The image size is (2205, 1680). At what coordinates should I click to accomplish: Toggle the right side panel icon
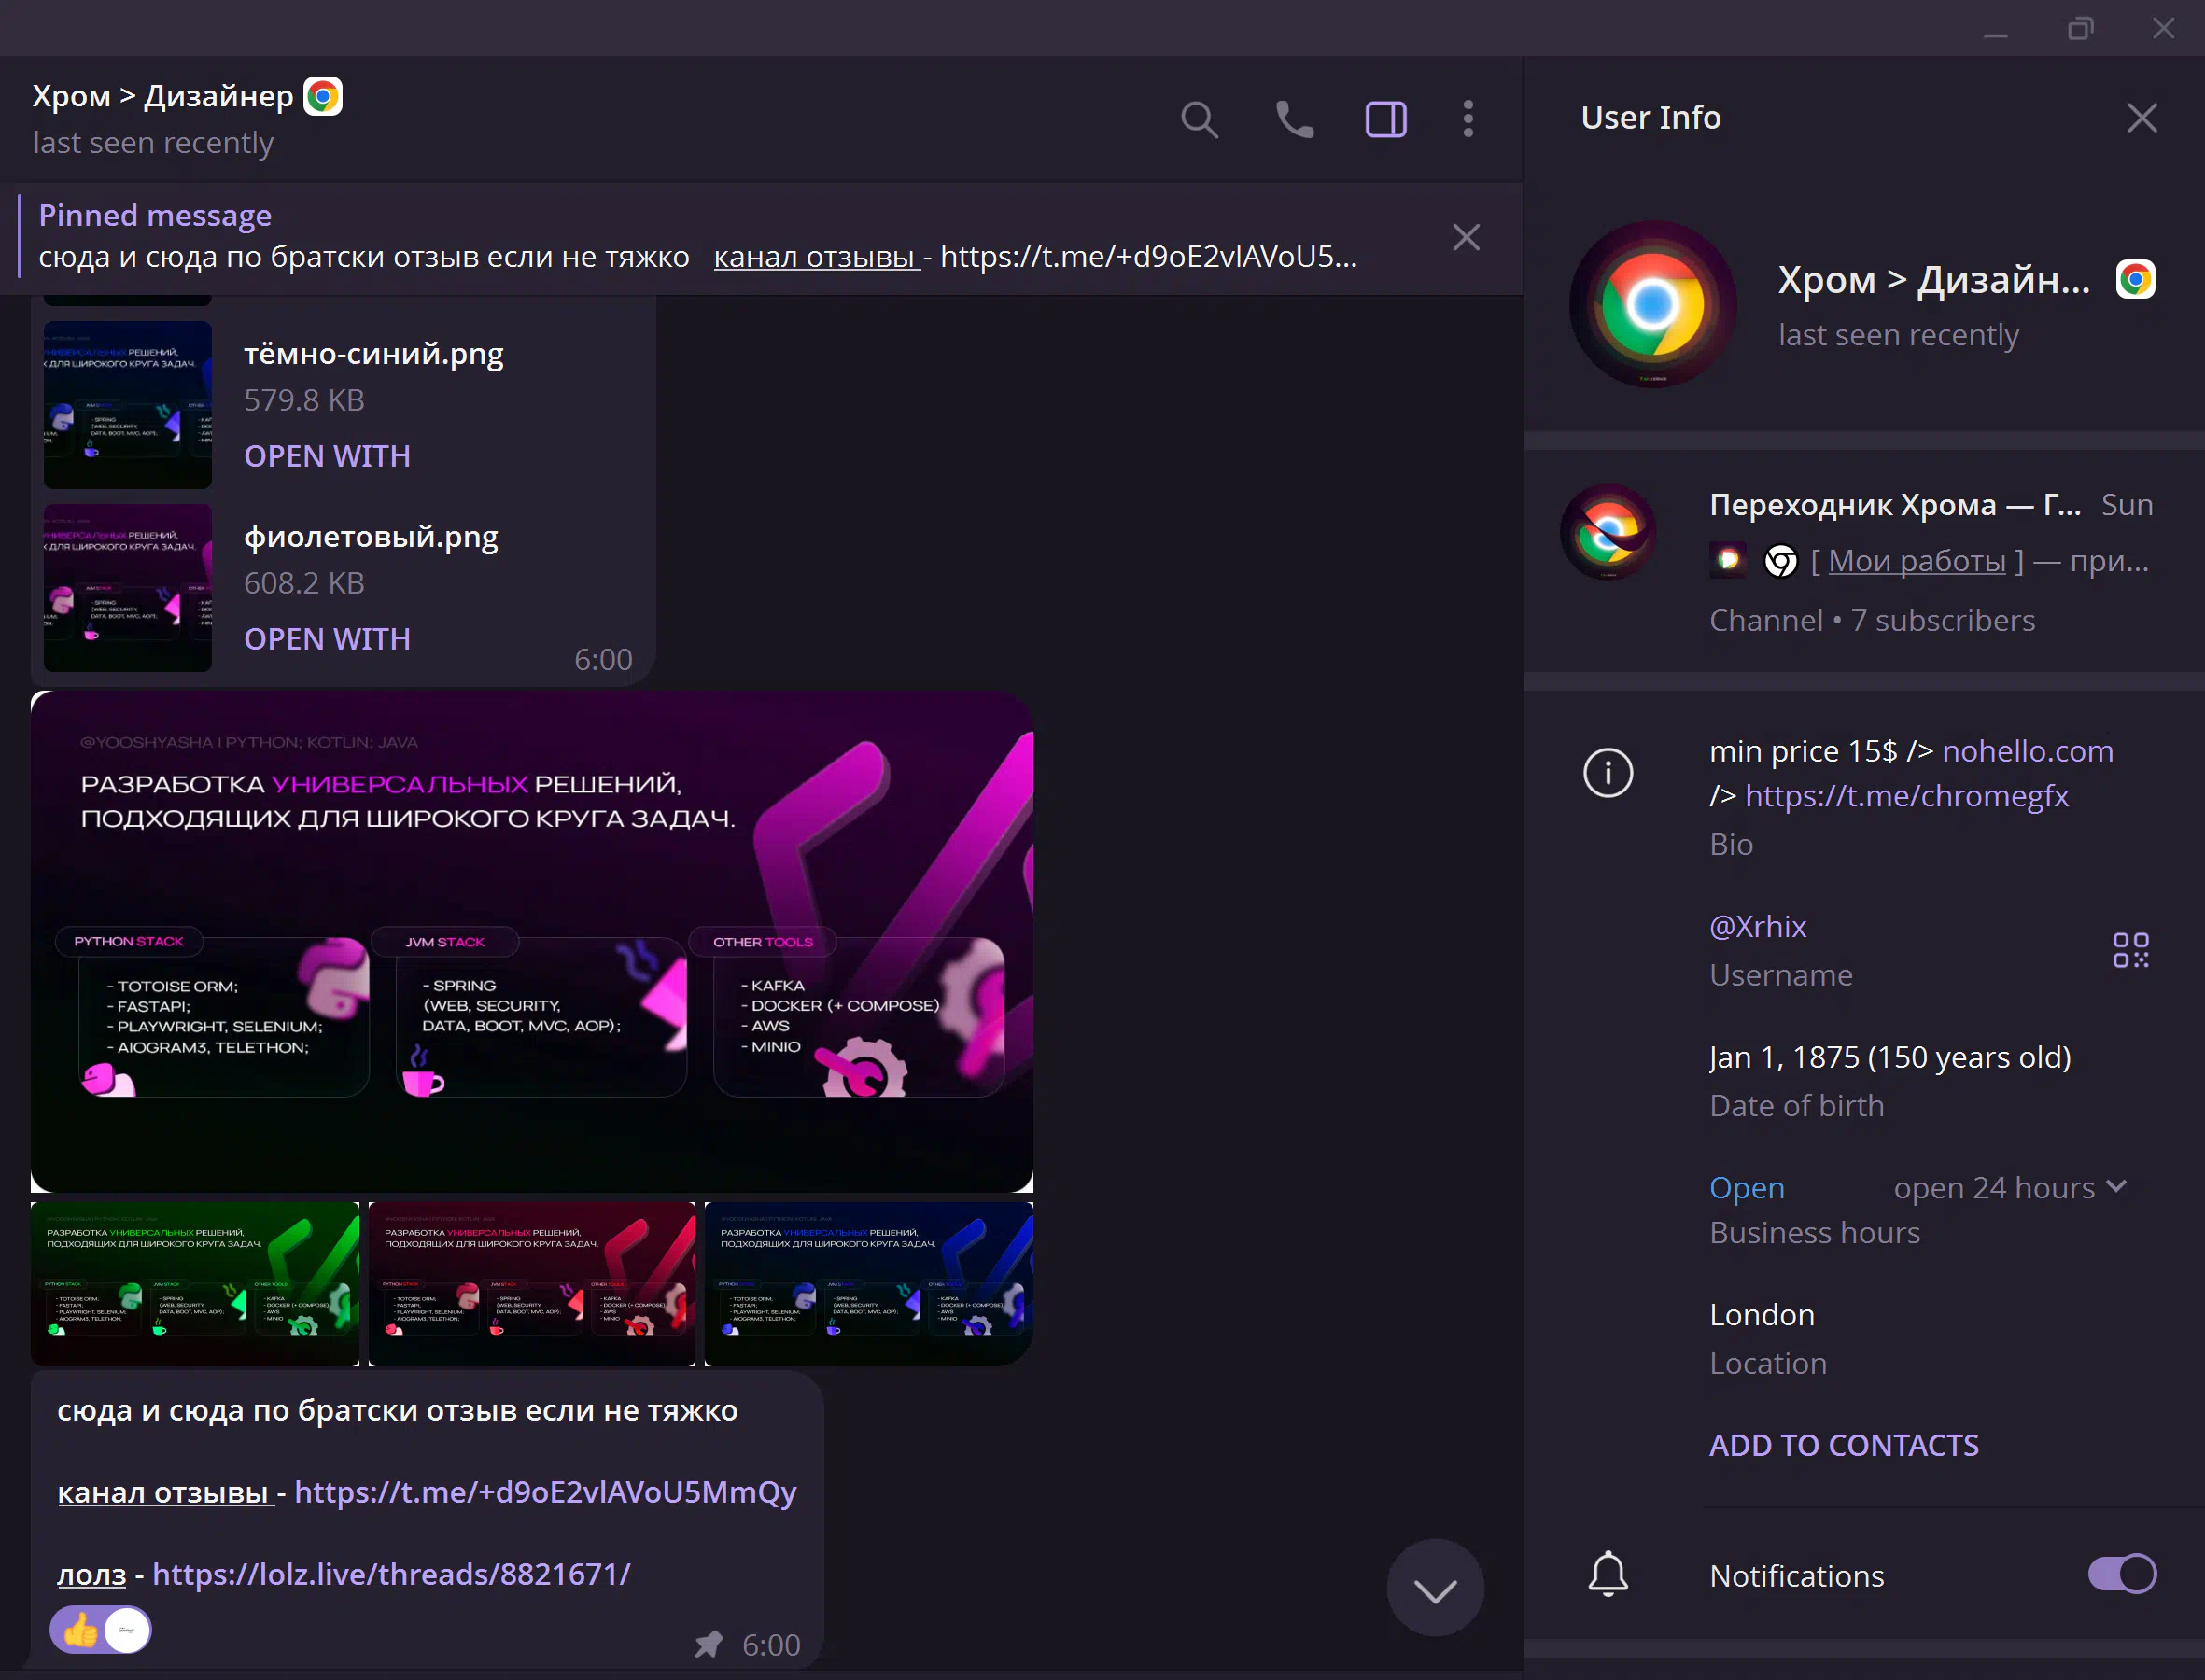[x=1386, y=120]
